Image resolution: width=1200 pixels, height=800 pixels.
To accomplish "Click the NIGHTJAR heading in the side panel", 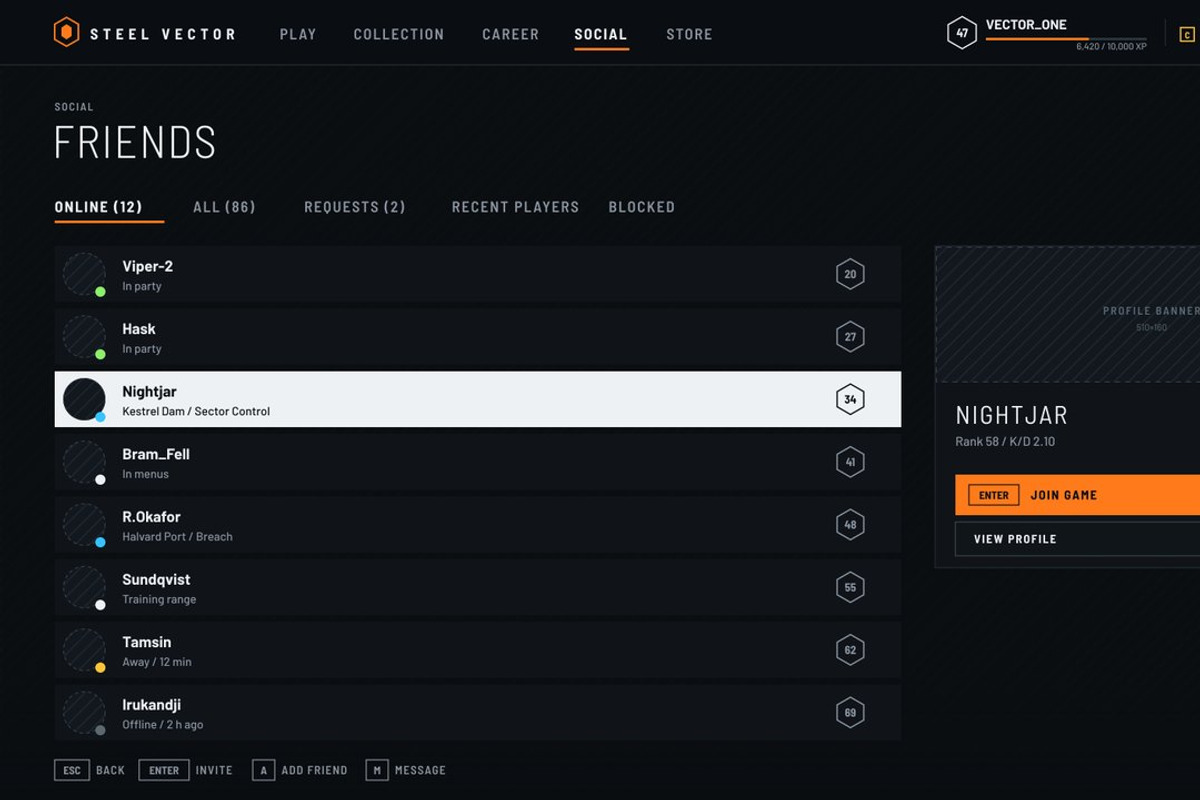I will point(1012,415).
